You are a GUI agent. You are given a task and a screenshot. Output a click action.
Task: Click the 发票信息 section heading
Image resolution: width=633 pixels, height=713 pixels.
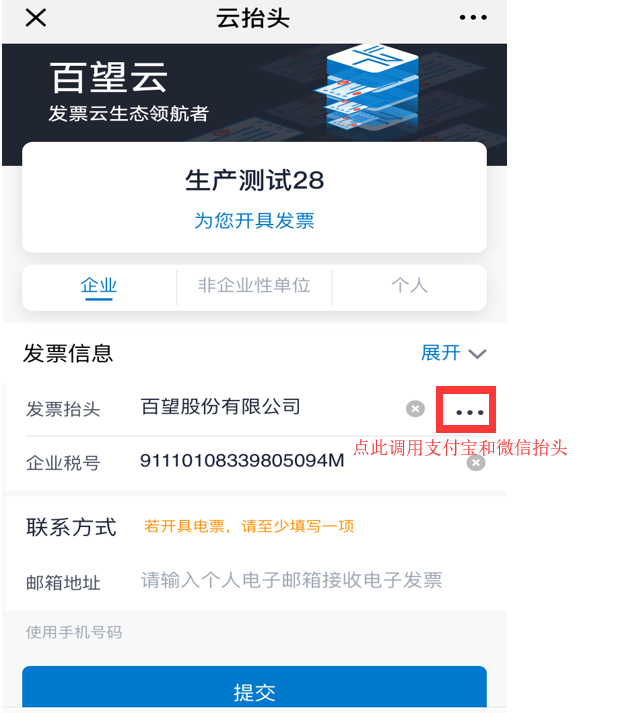pyautogui.click(x=68, y=354)
